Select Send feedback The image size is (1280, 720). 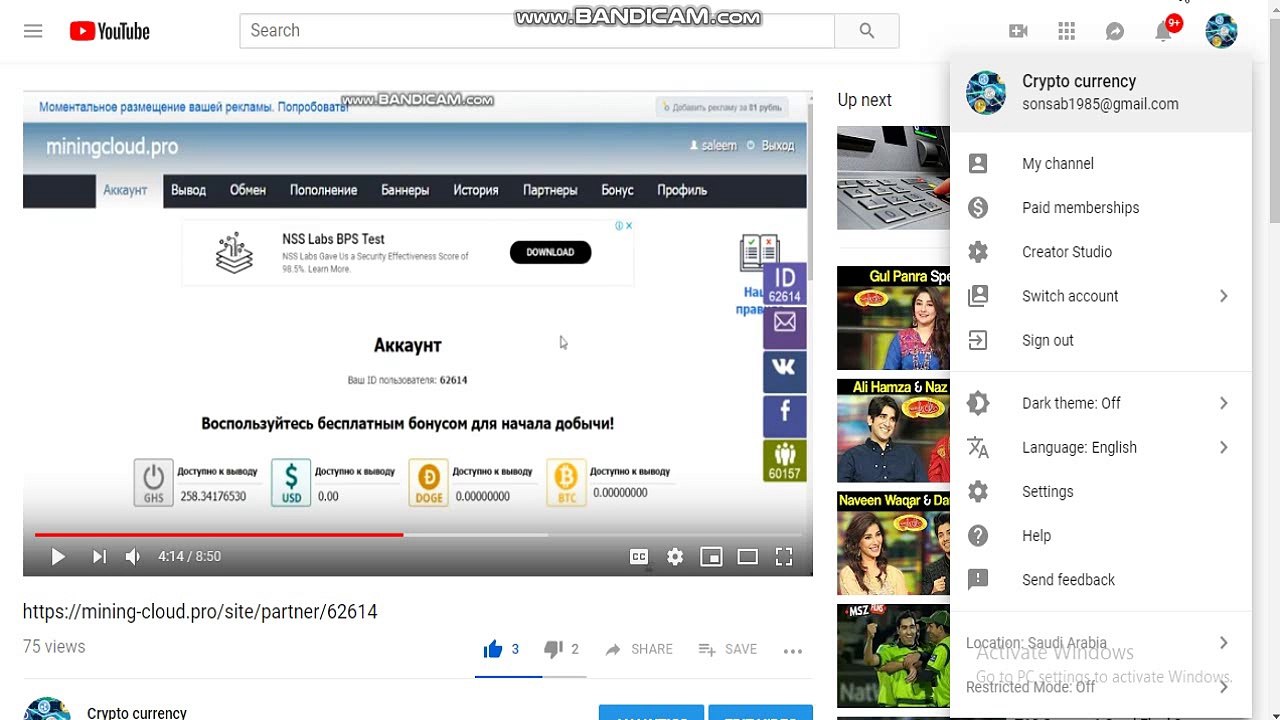(1101, 579)
